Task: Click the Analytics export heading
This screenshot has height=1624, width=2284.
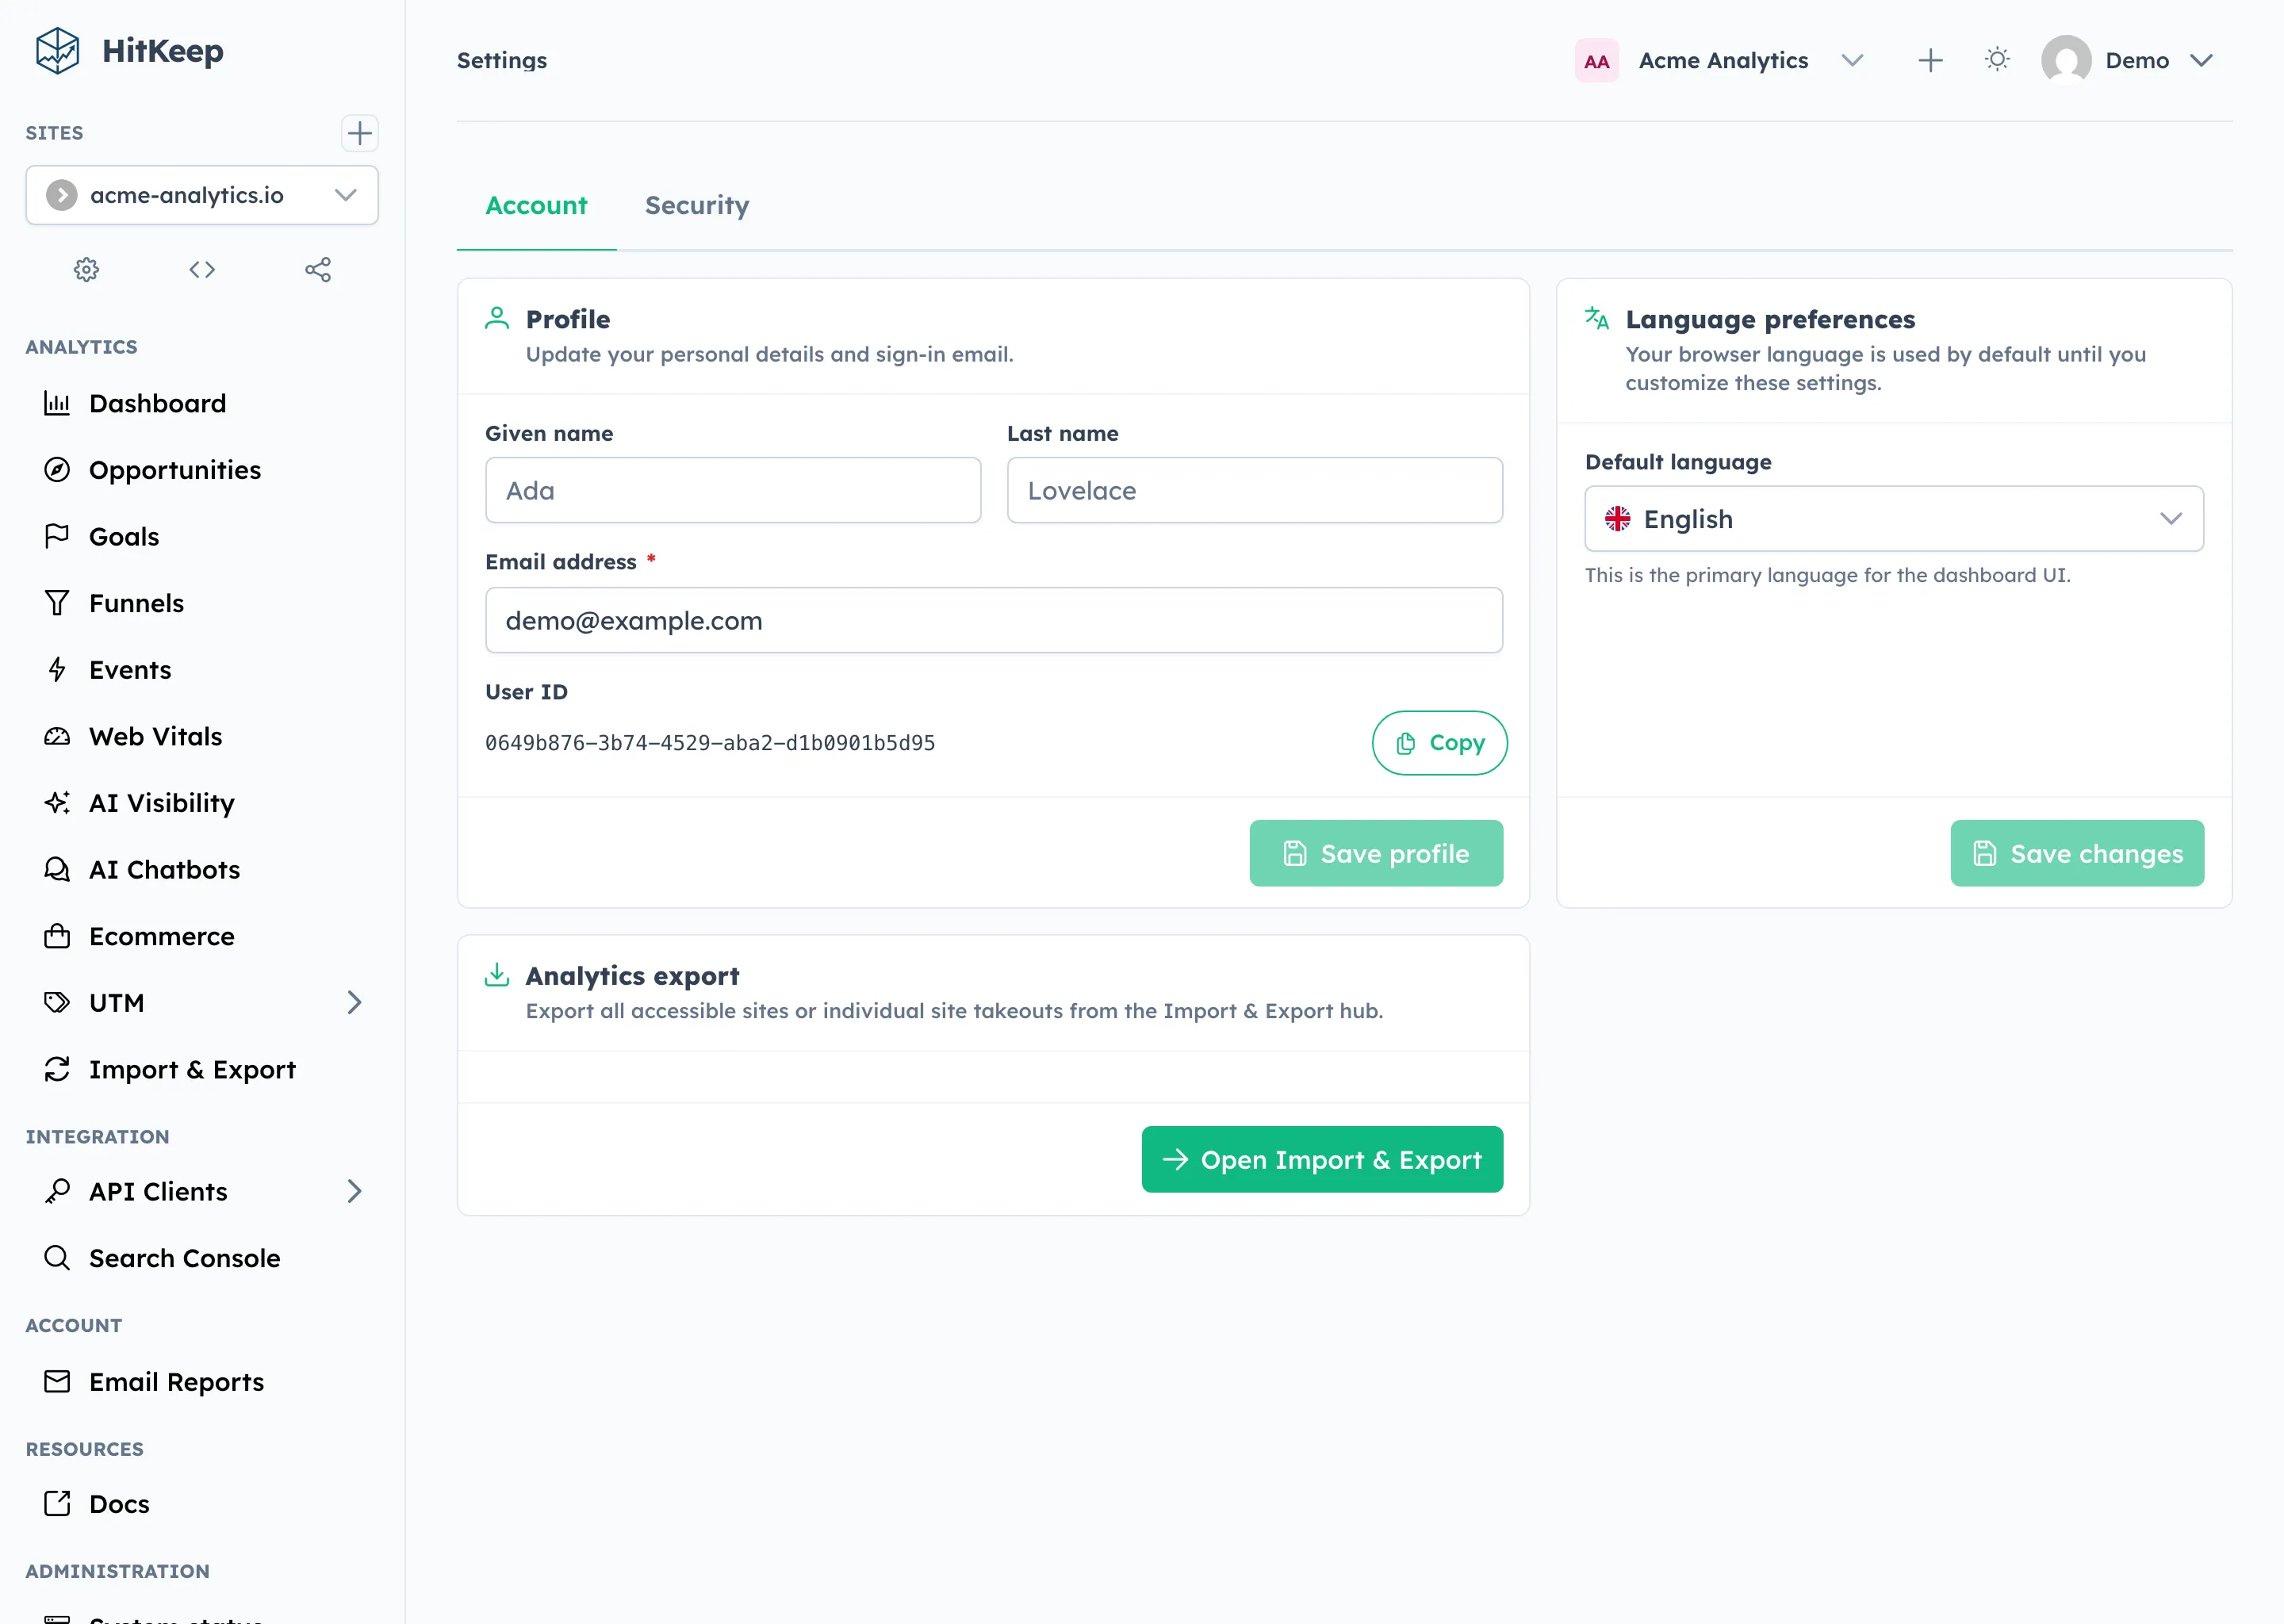Action: click(632, 976)
